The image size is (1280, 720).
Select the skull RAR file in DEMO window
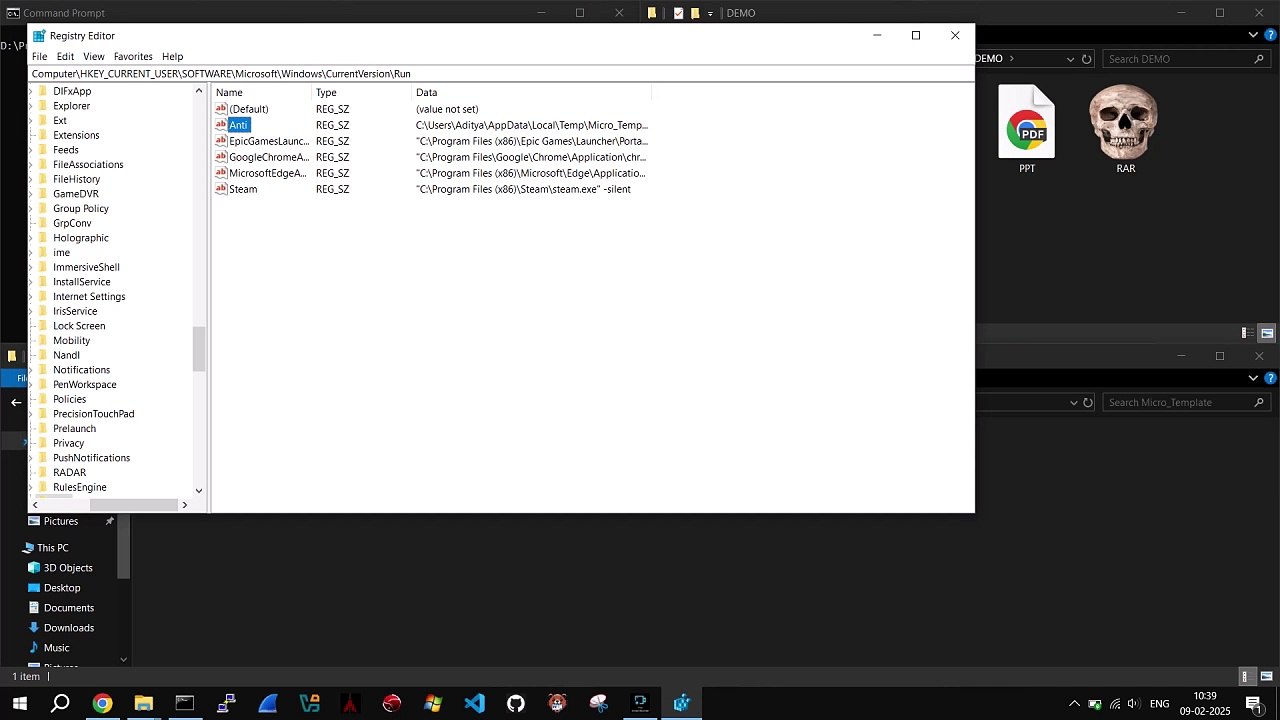pyautogui.click(x=1125, y=130)
